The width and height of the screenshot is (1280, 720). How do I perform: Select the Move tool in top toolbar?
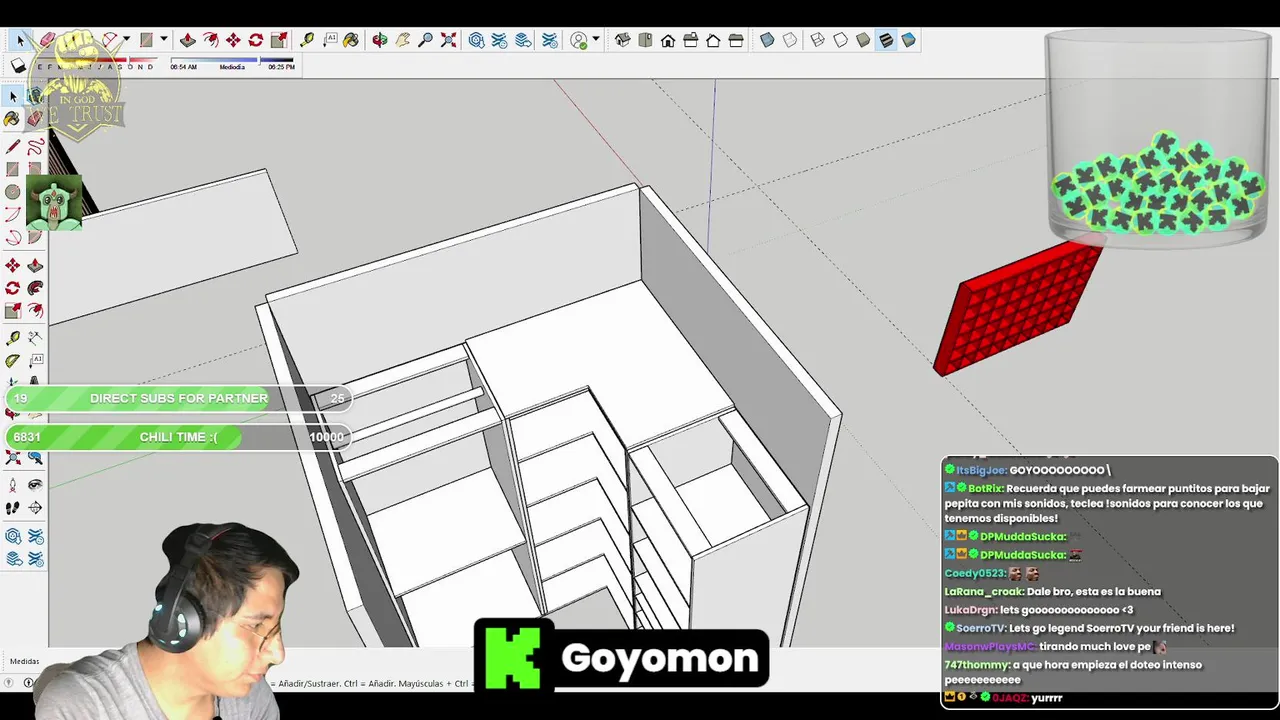click(233, 40)
